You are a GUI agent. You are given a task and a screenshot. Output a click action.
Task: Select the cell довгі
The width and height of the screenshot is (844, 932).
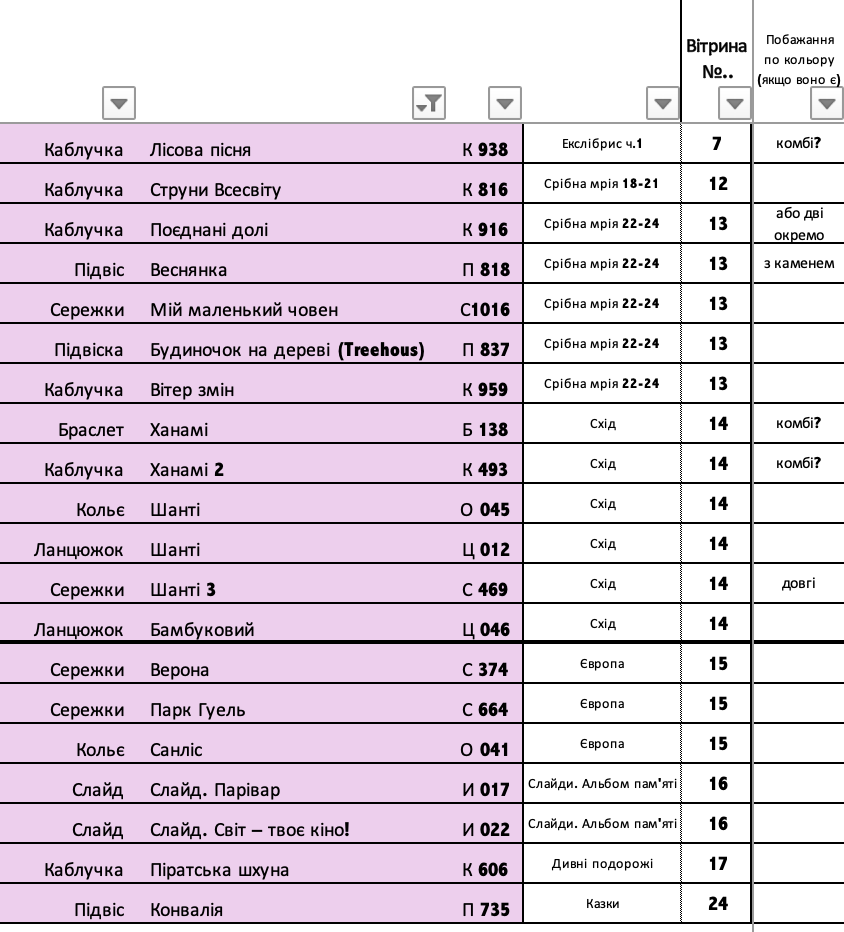799,583
